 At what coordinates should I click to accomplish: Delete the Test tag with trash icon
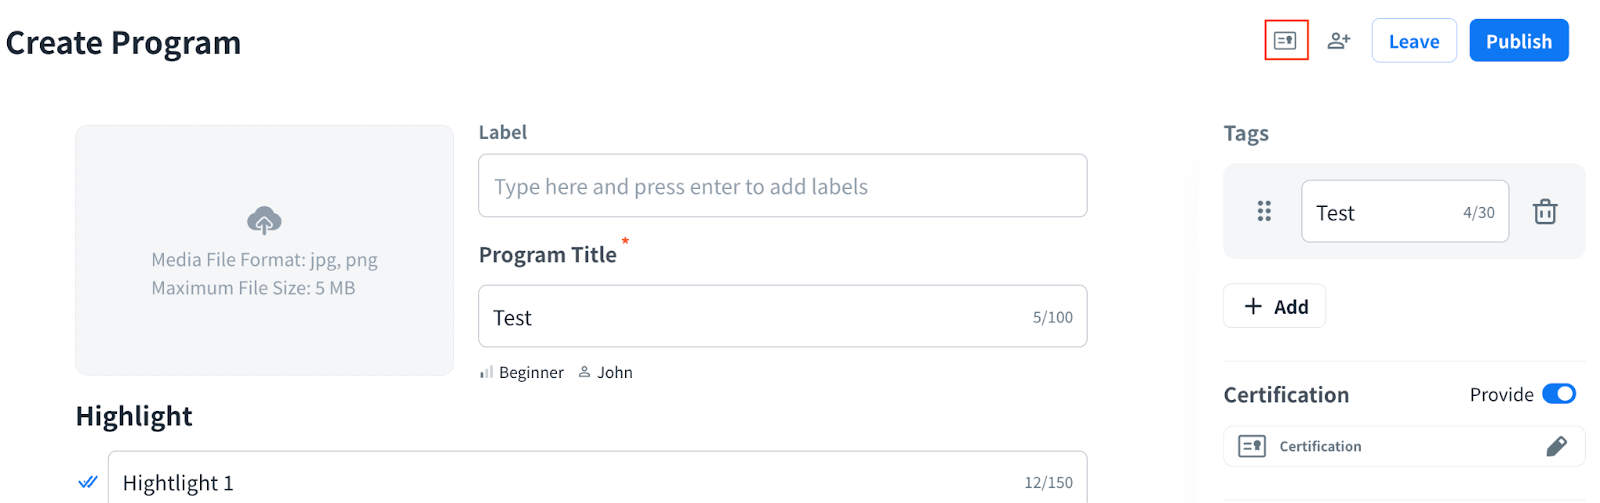[x=1545, y=212]
